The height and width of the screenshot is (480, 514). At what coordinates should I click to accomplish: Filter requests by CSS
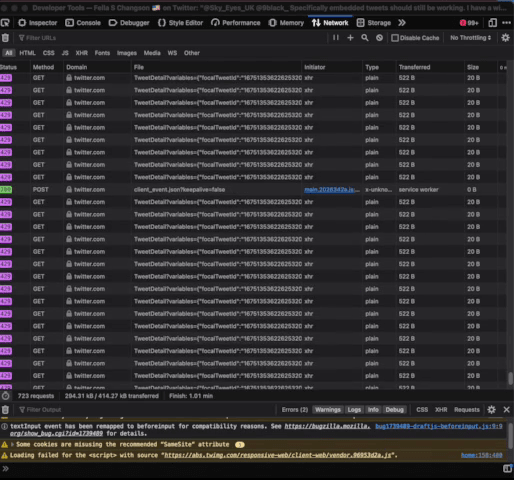point(49,53)
